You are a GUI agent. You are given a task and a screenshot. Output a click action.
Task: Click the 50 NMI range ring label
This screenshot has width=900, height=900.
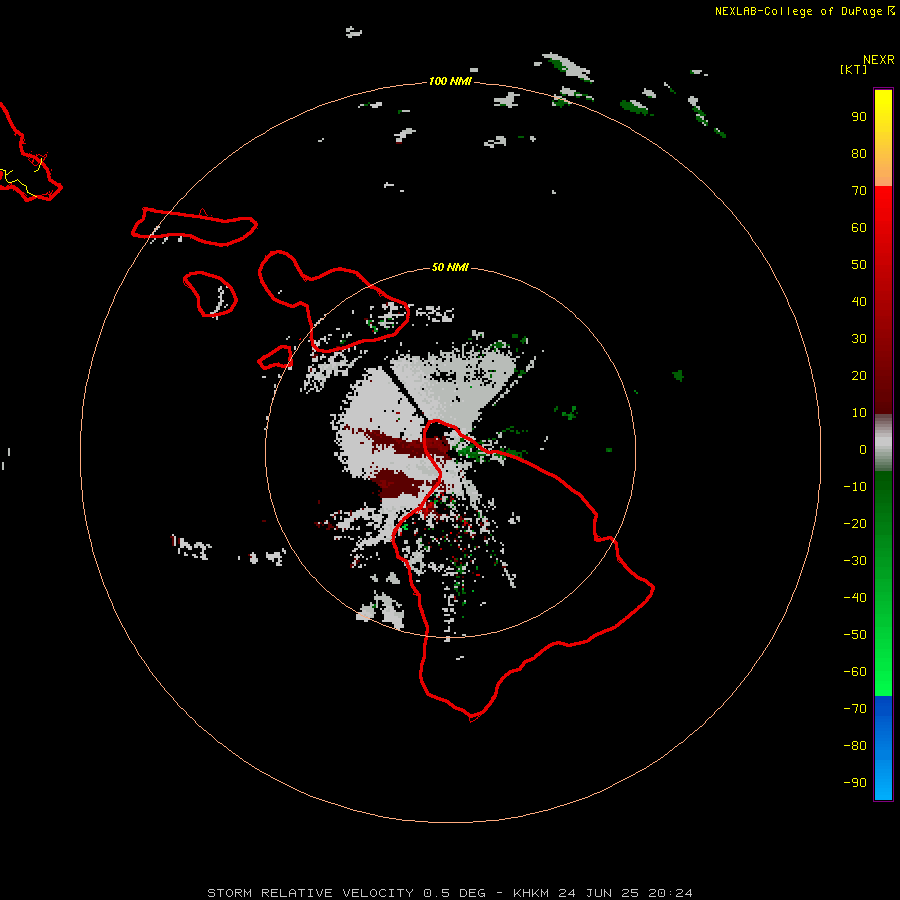pos(450,267)
